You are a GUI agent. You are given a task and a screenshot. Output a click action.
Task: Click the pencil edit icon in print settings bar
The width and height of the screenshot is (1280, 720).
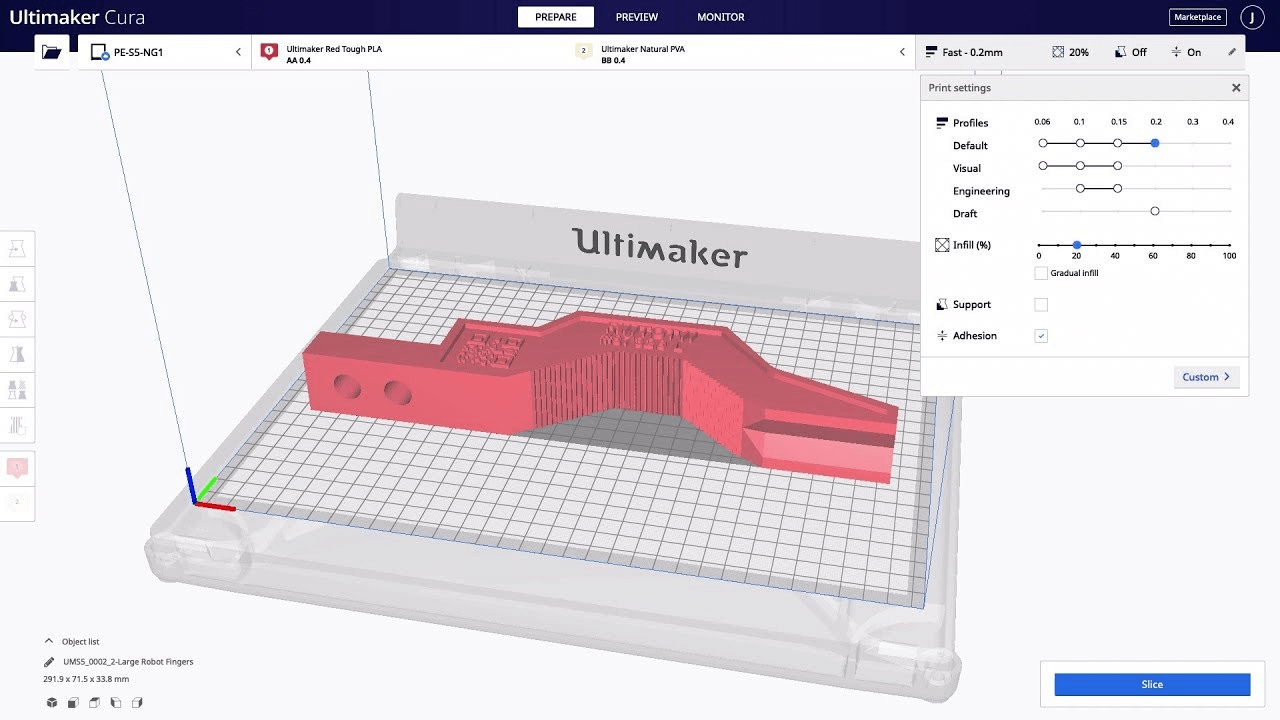click(1232, 52)
